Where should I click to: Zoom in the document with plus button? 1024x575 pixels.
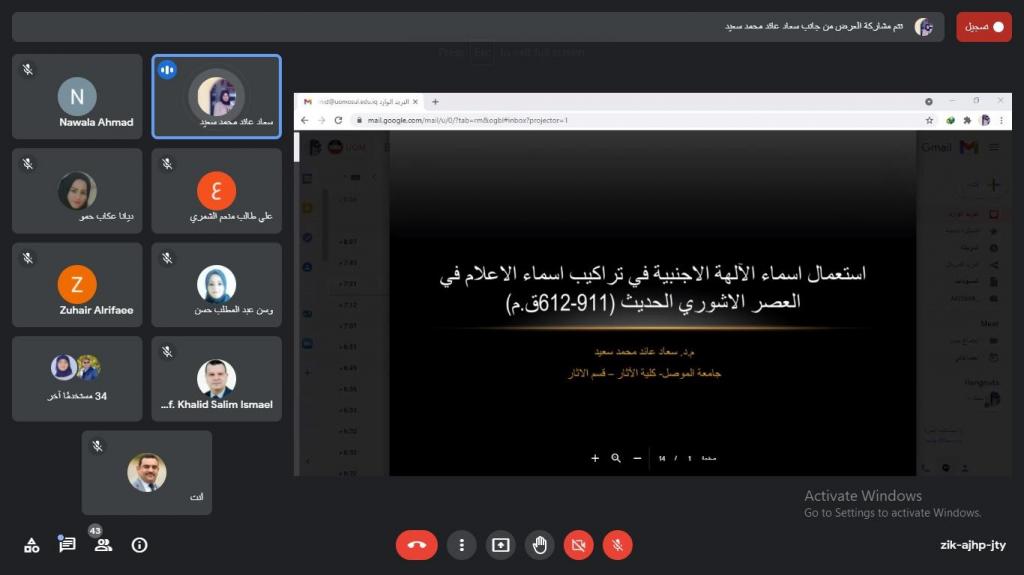point(595,458)
